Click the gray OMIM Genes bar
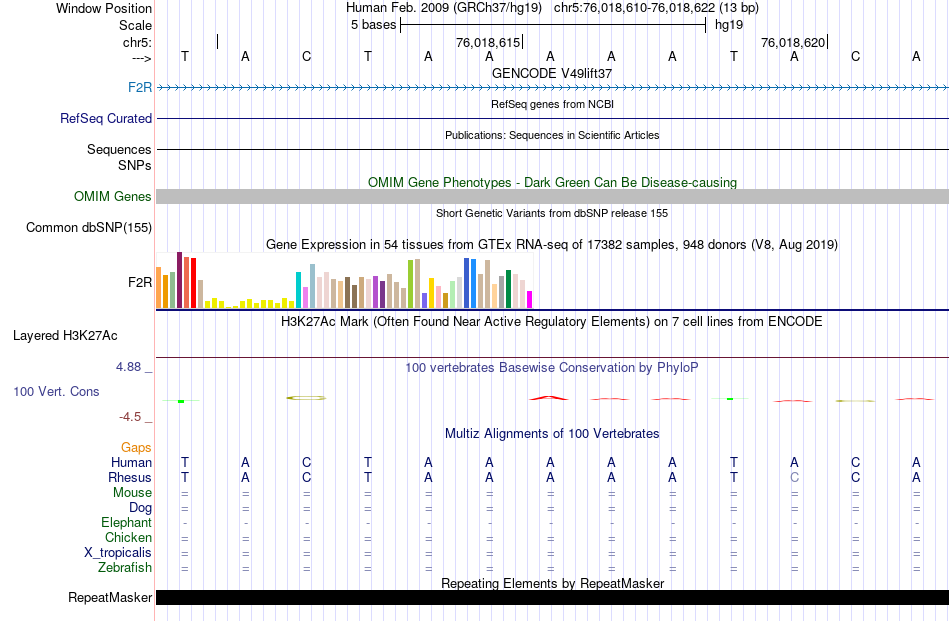This screenshot has height=621, width=950. click(553, 196)
